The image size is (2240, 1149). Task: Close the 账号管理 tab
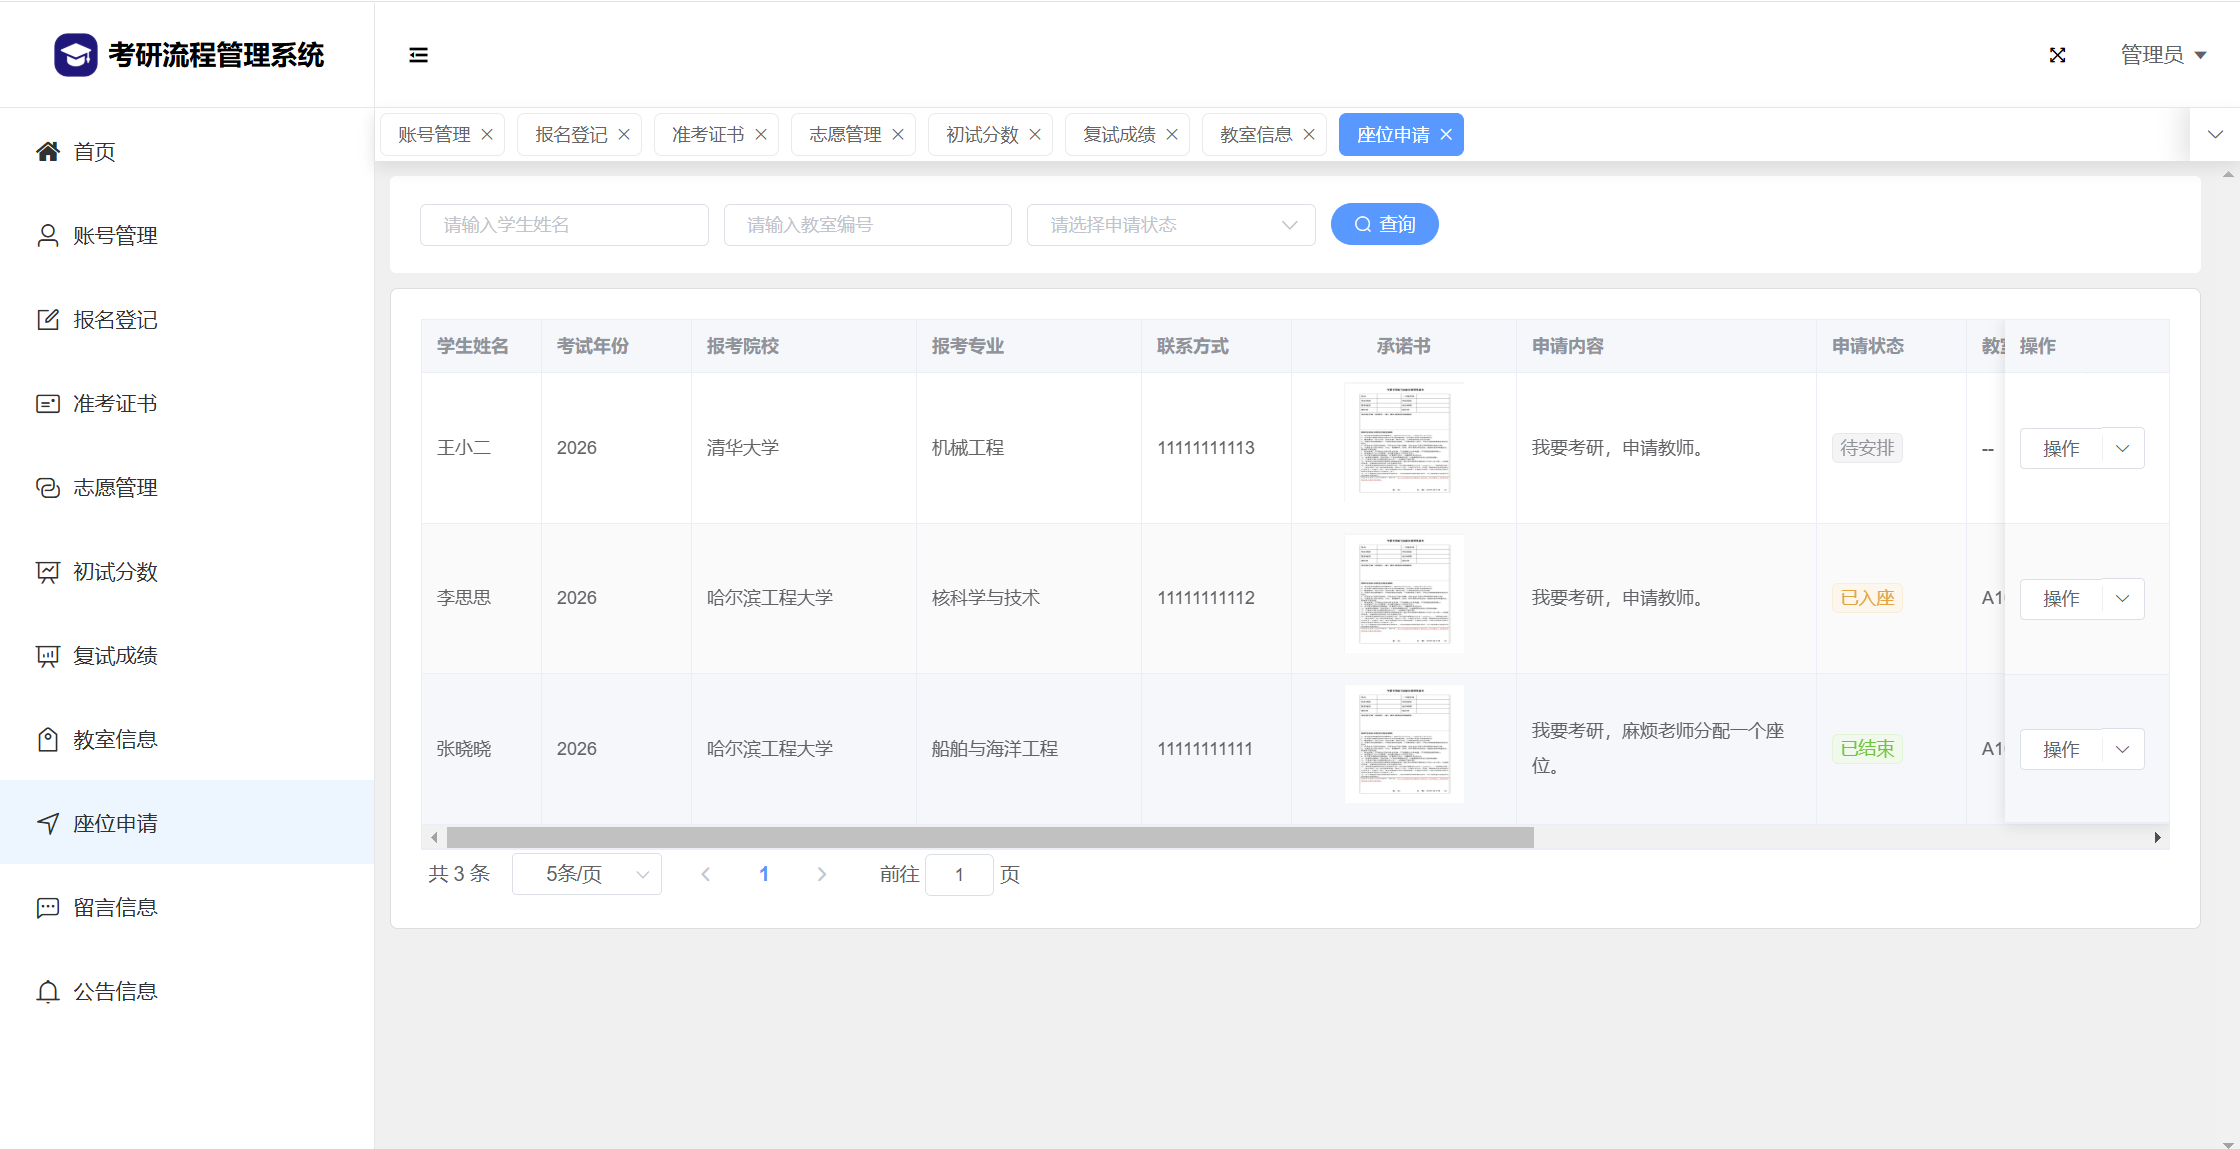click(487, 135)
